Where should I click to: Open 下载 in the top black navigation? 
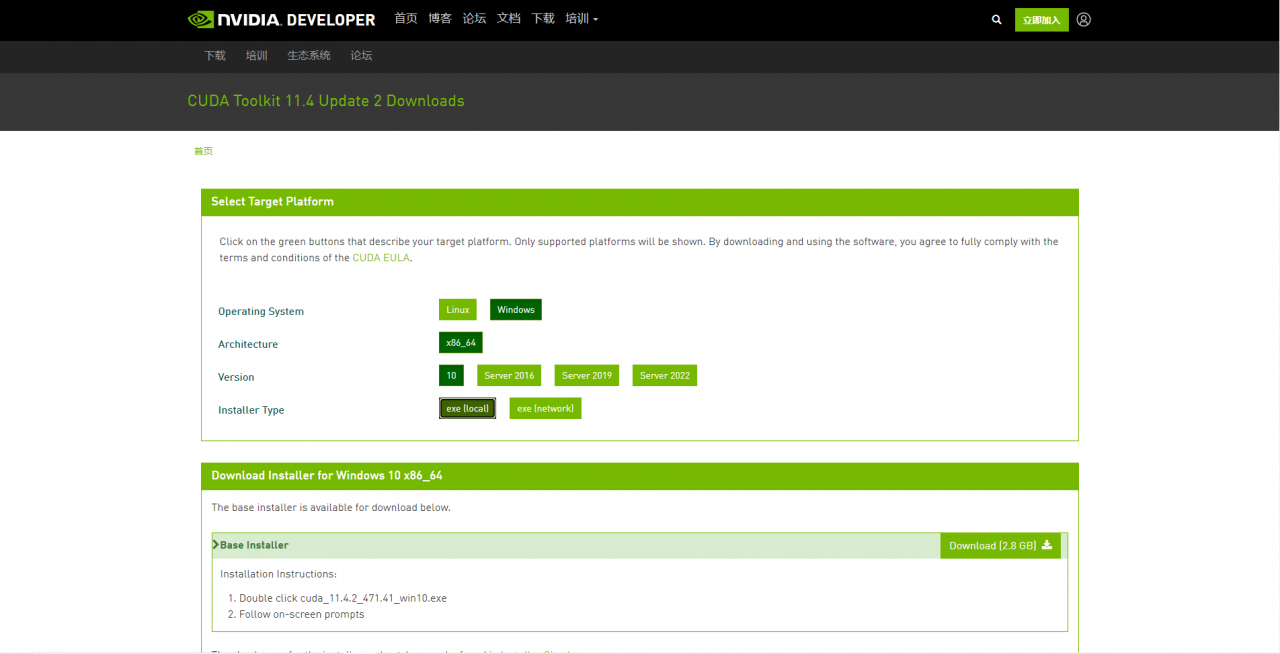tap(543, 19)
